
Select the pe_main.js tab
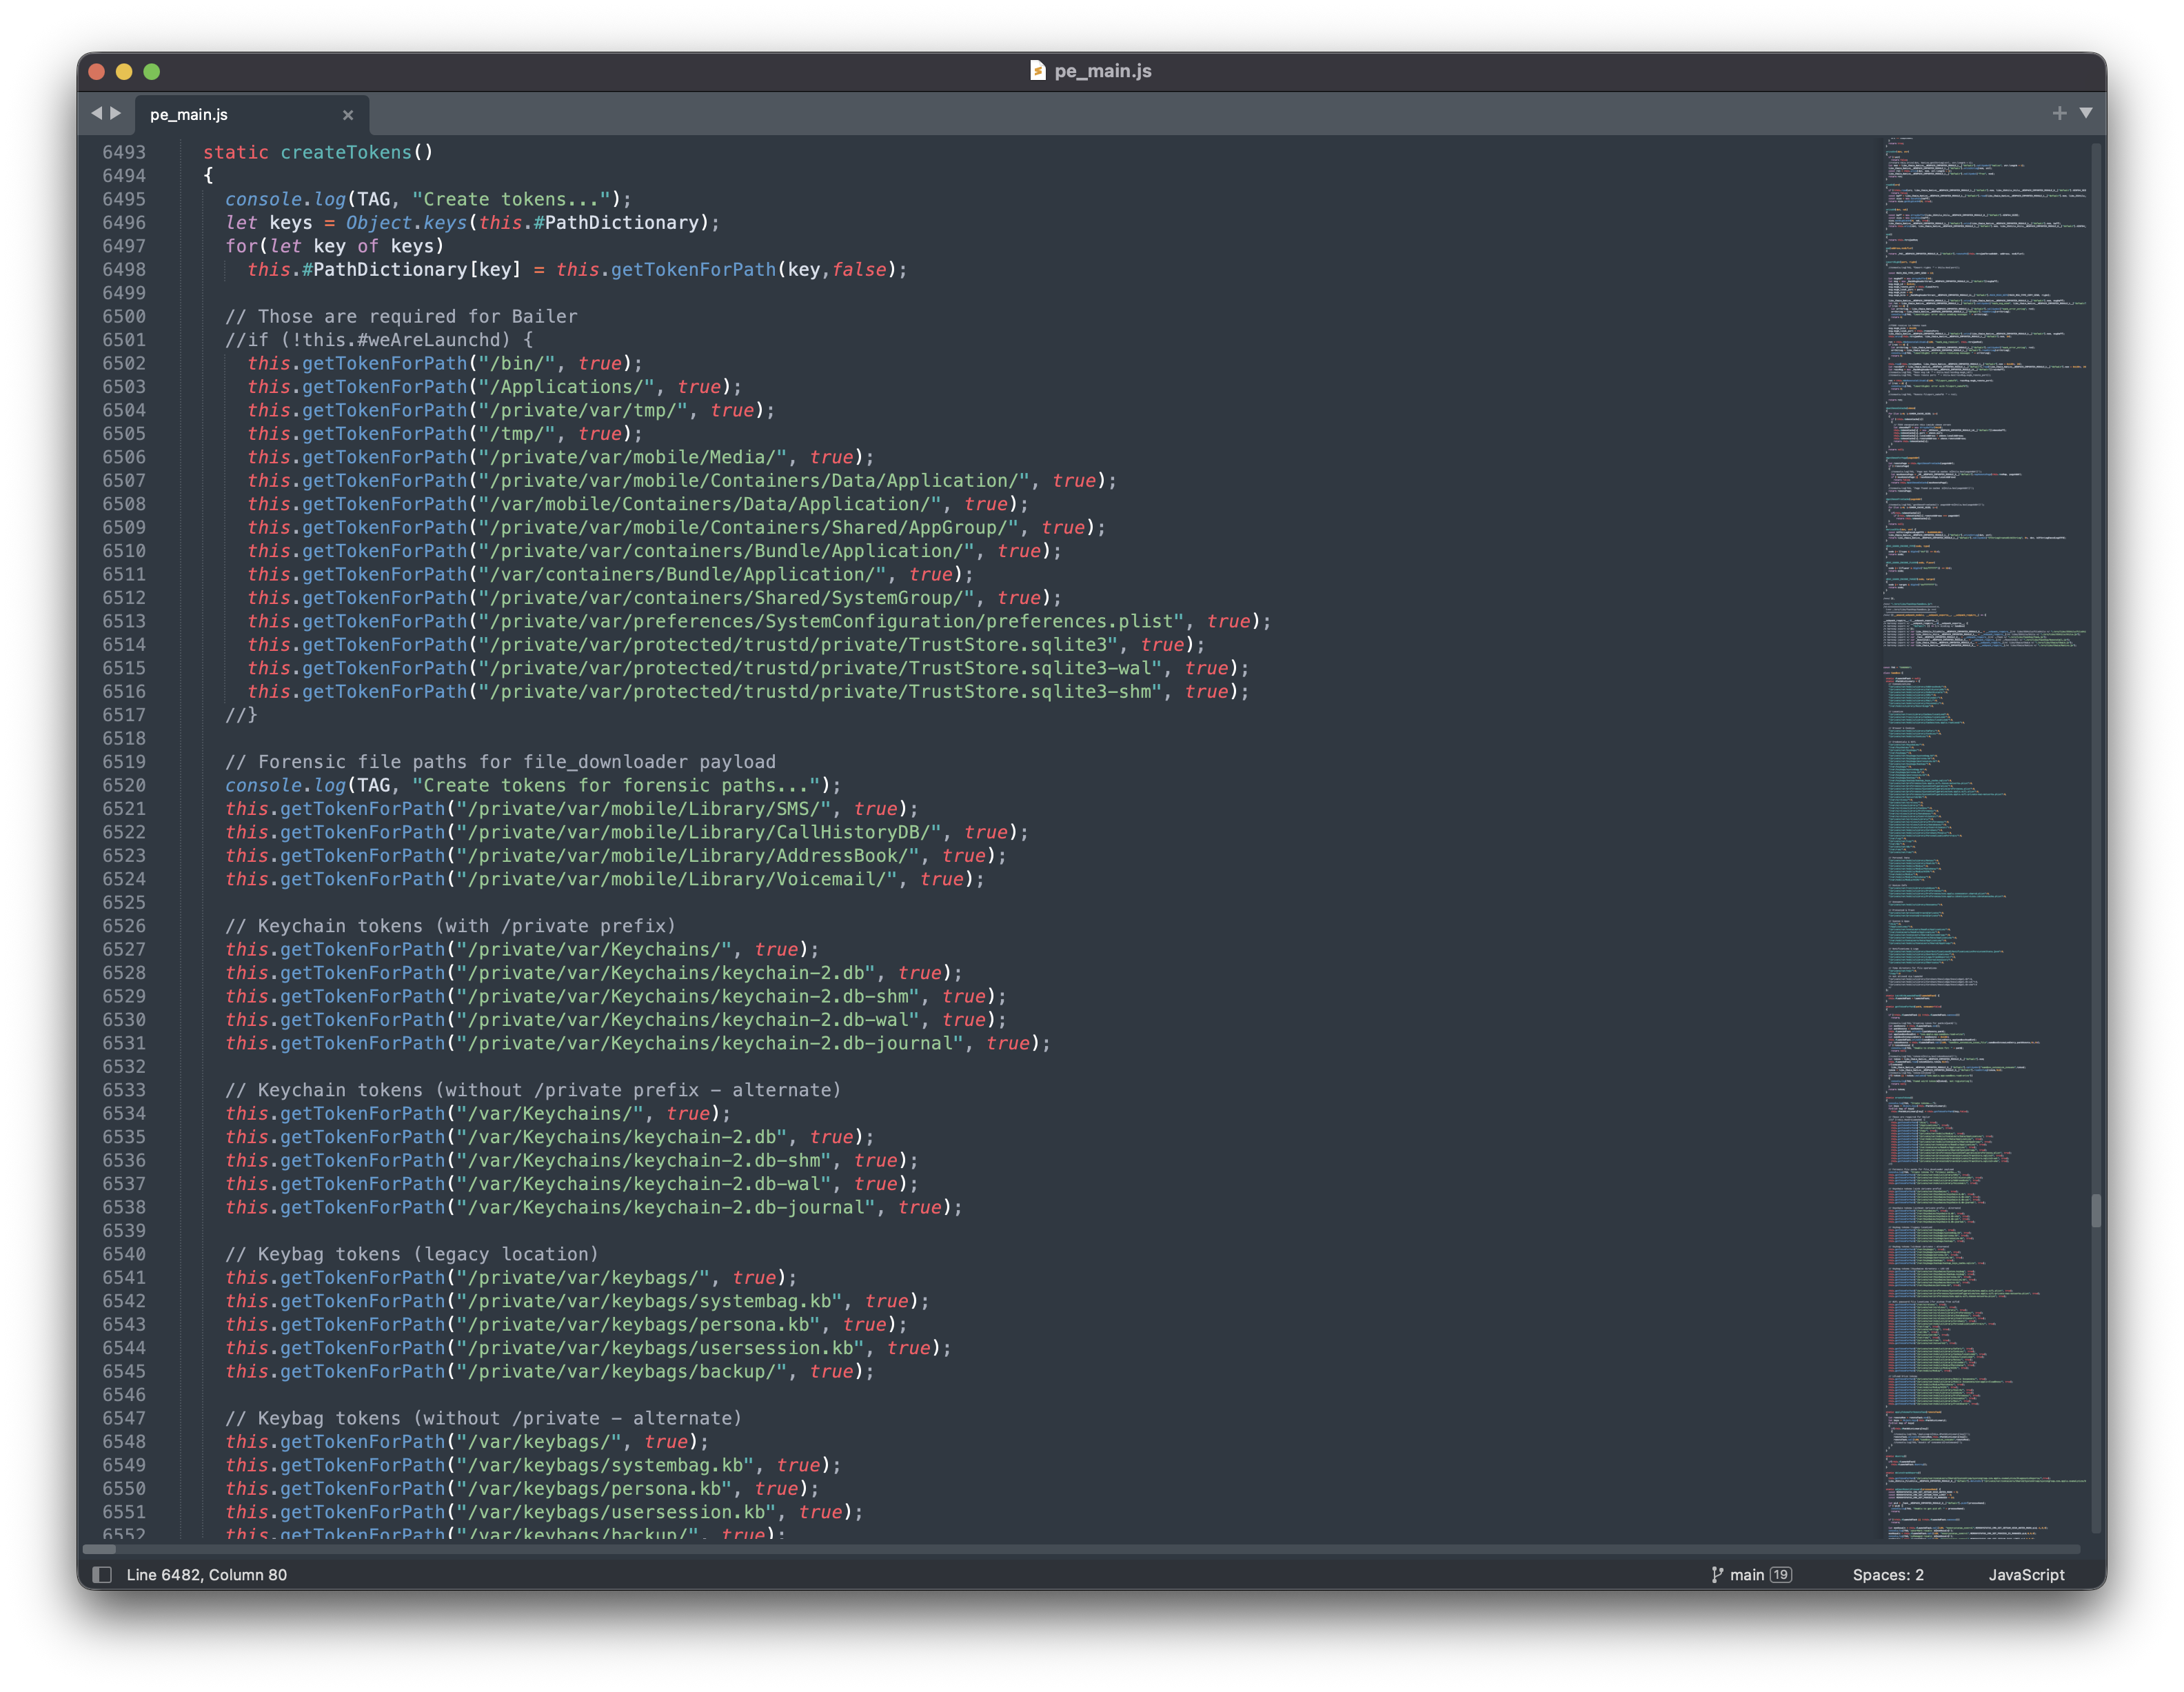(x=189, y=115)
